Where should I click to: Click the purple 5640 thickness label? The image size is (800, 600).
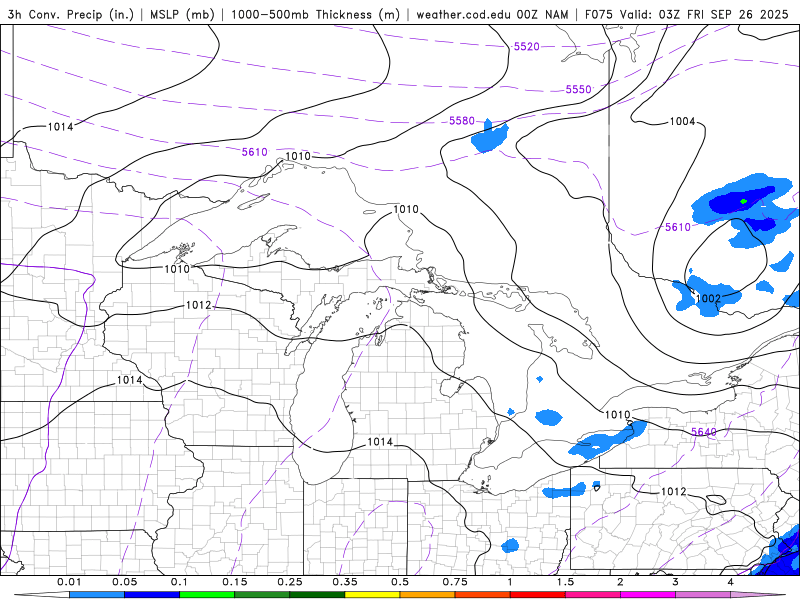coord(704,432)
